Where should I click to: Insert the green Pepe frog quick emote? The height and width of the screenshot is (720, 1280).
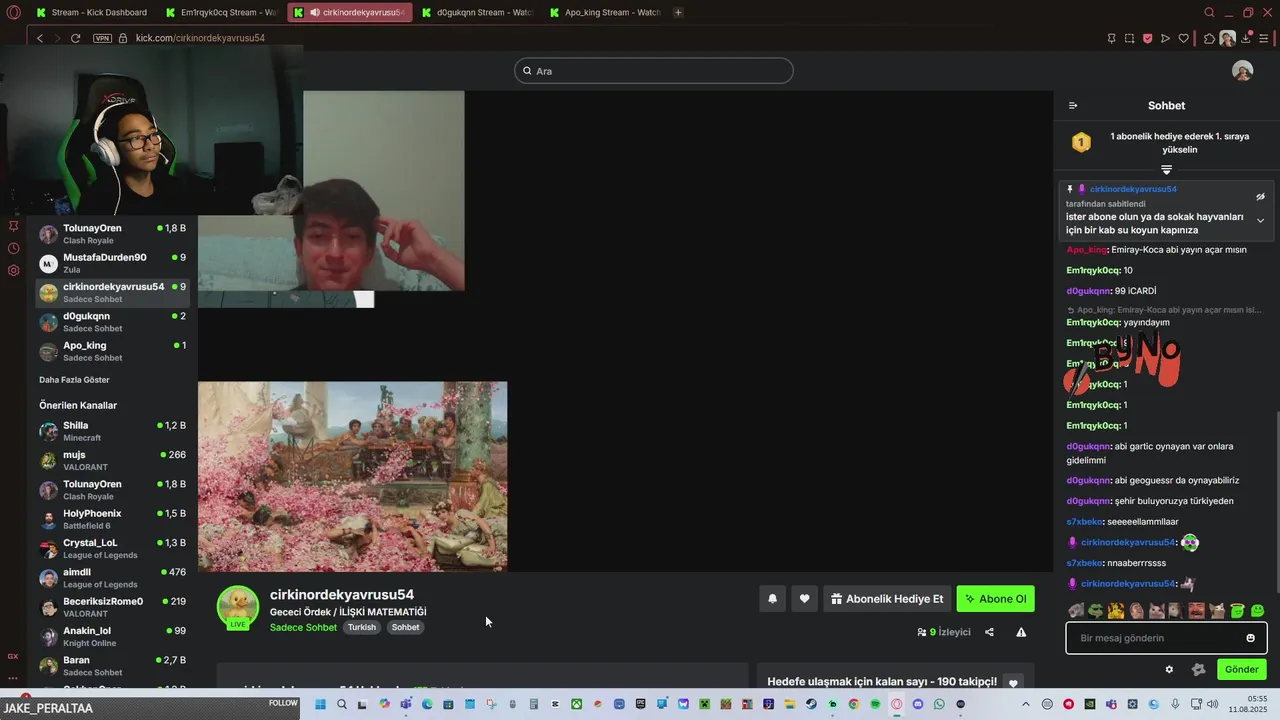coord(1096,610)
